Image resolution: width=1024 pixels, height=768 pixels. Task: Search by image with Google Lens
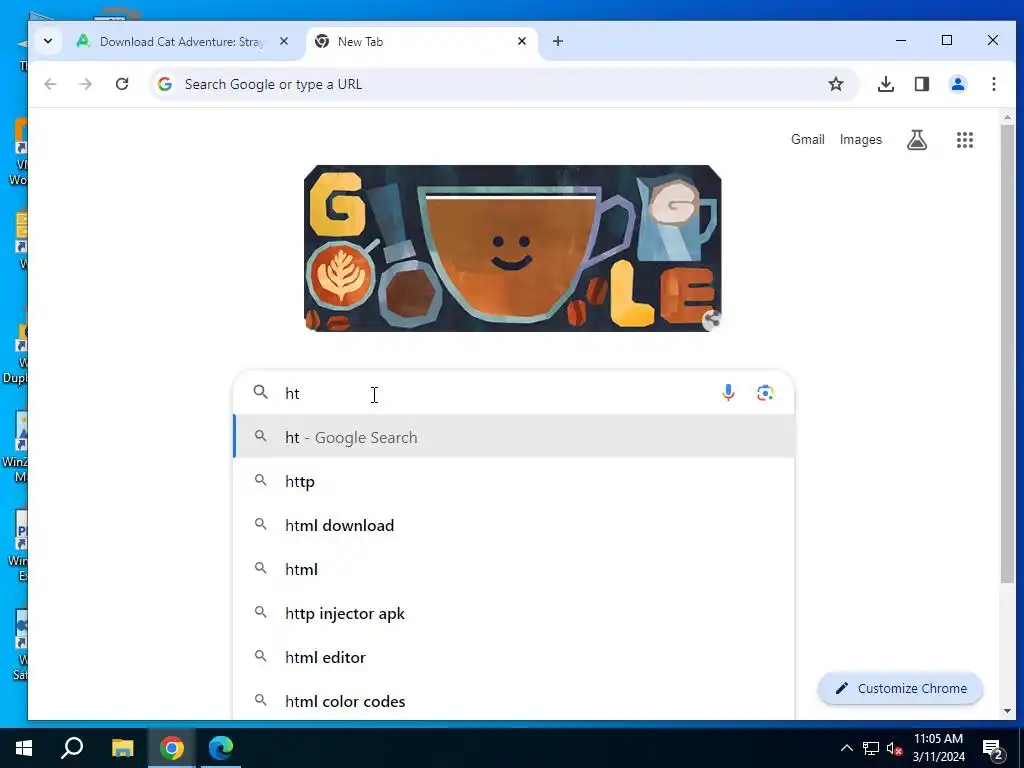pyautogui.click(x=765, y=392)
